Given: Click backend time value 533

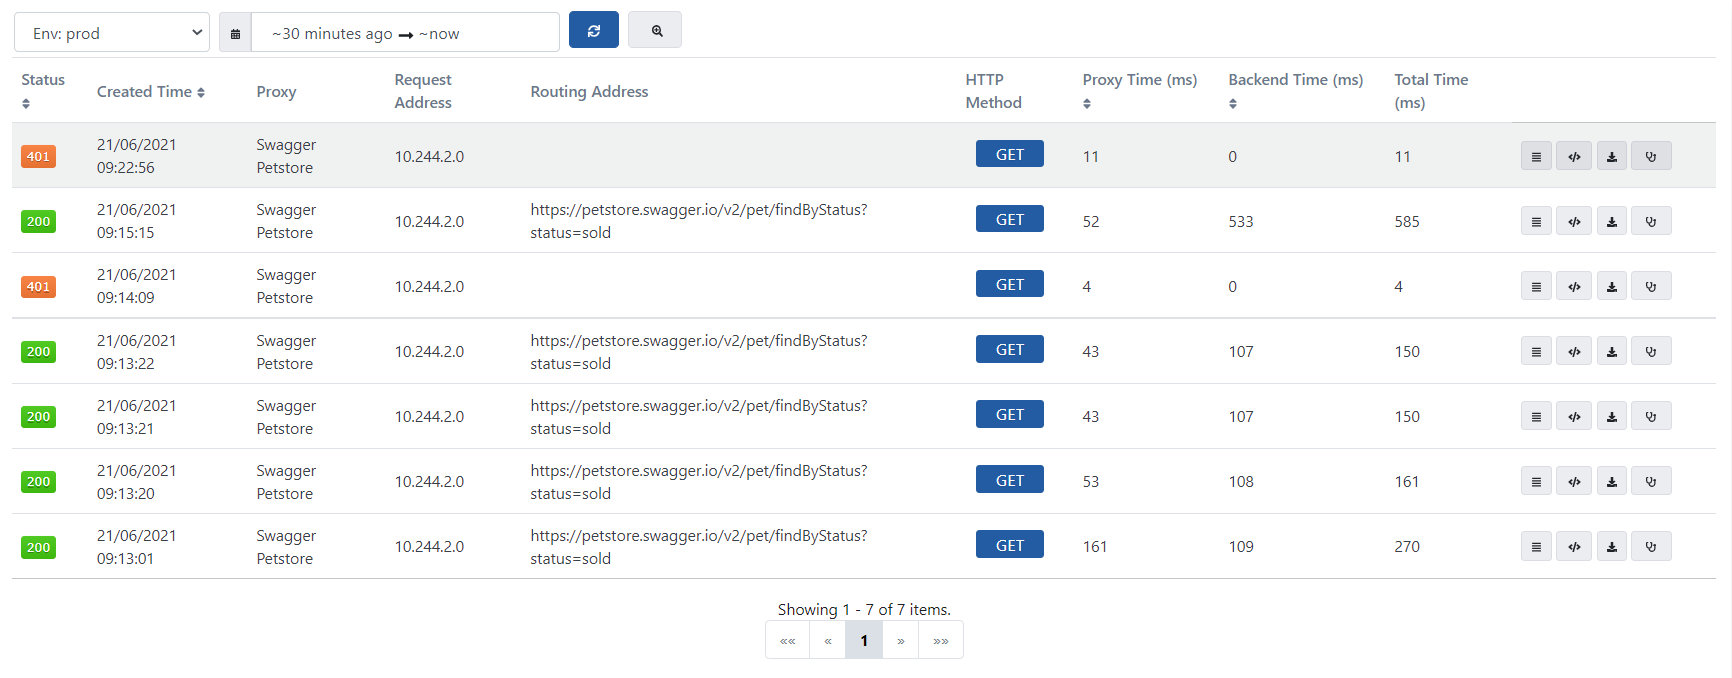Looking at the screenshot, I should pyautogui.click(x=1241, y=221).
